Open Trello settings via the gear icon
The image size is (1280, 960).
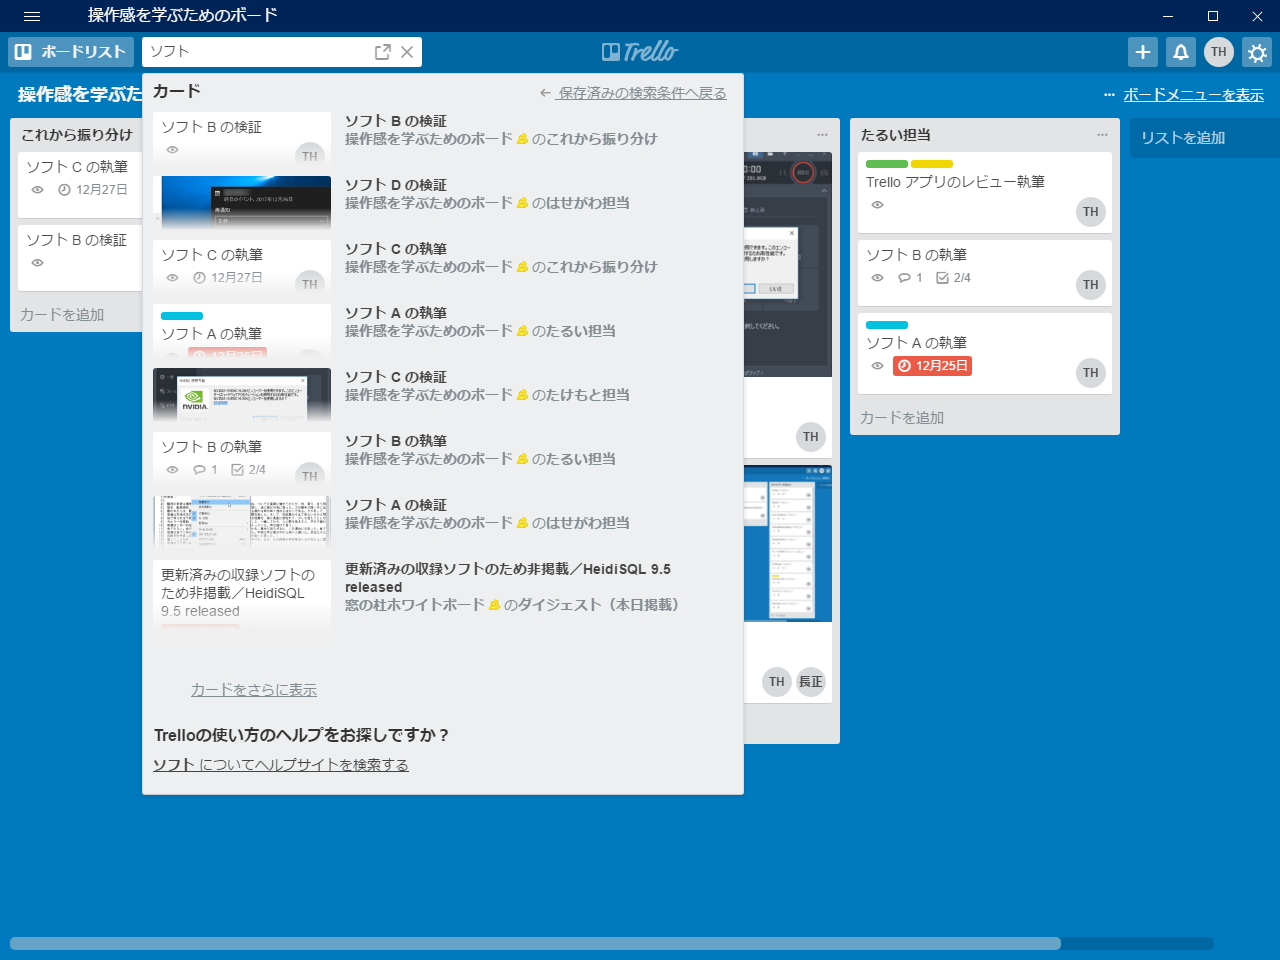(x=1257, y=52)
